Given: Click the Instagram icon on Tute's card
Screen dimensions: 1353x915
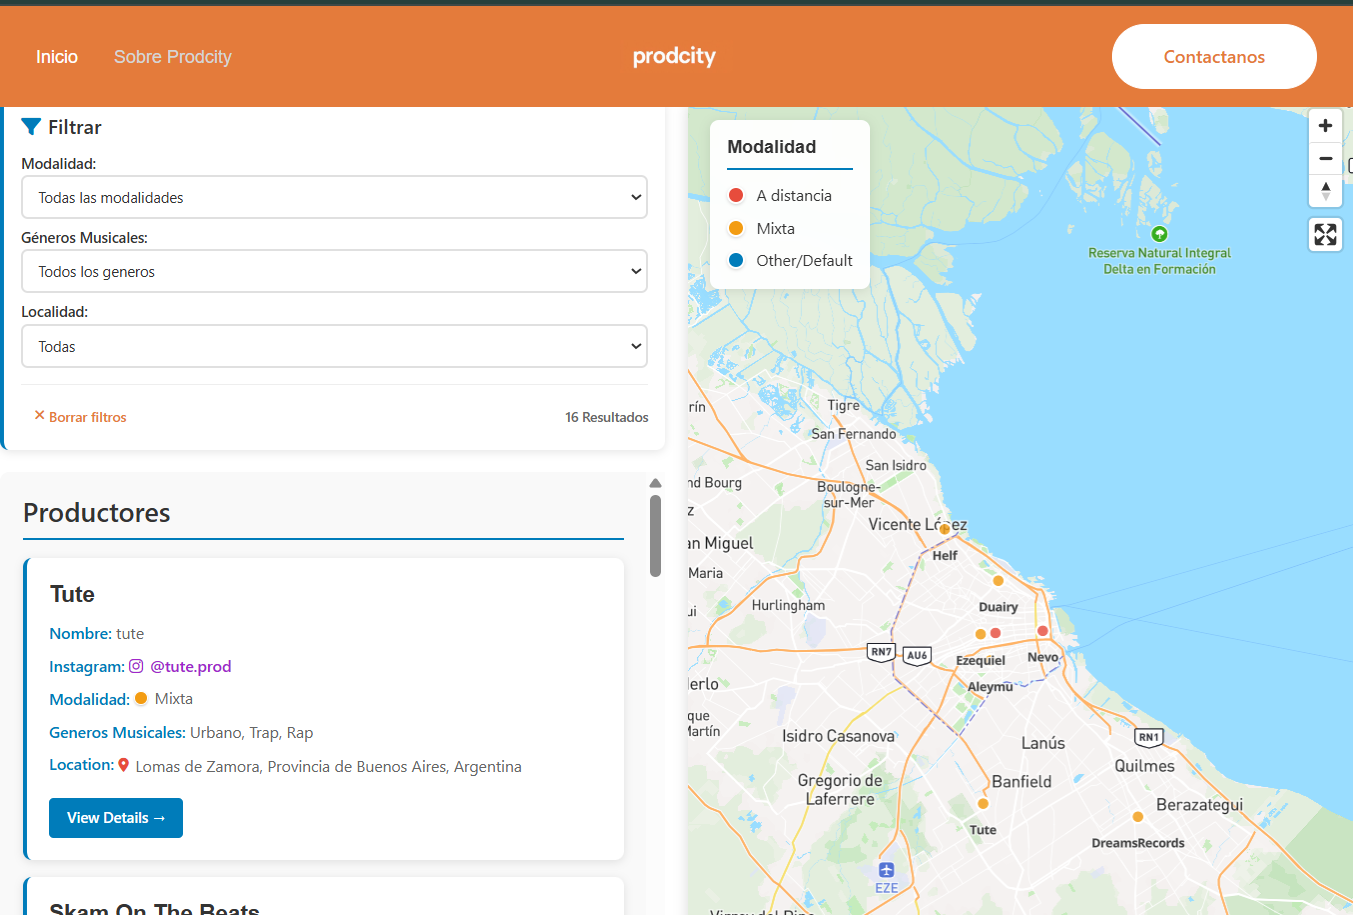Looking at the screenshot, I should [x=137, y=666].
